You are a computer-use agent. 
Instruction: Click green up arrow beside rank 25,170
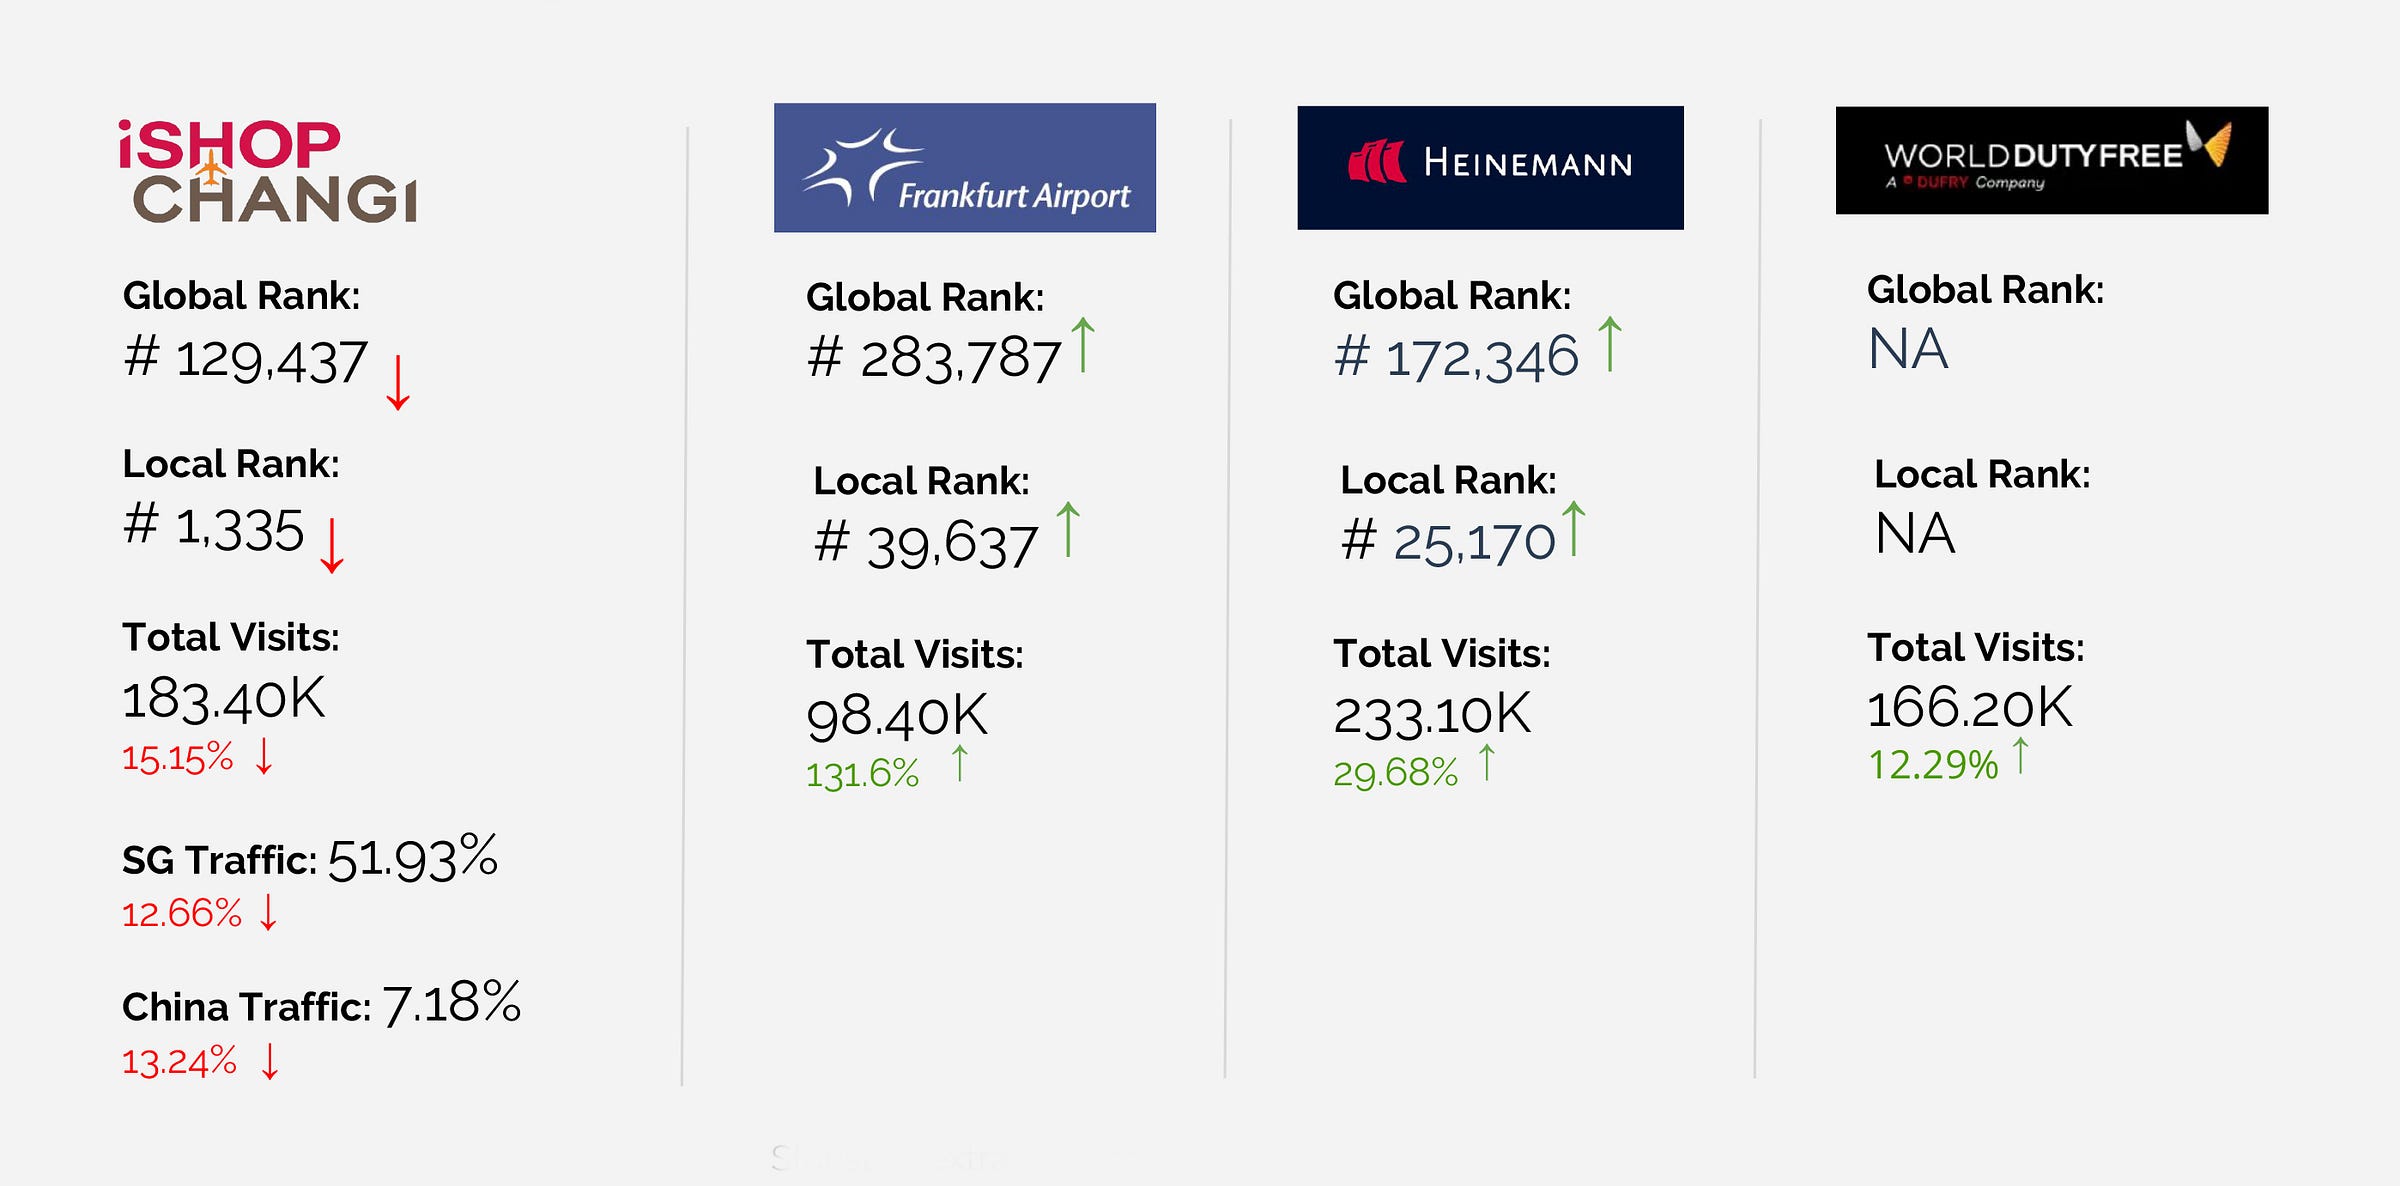point(1574,528)
